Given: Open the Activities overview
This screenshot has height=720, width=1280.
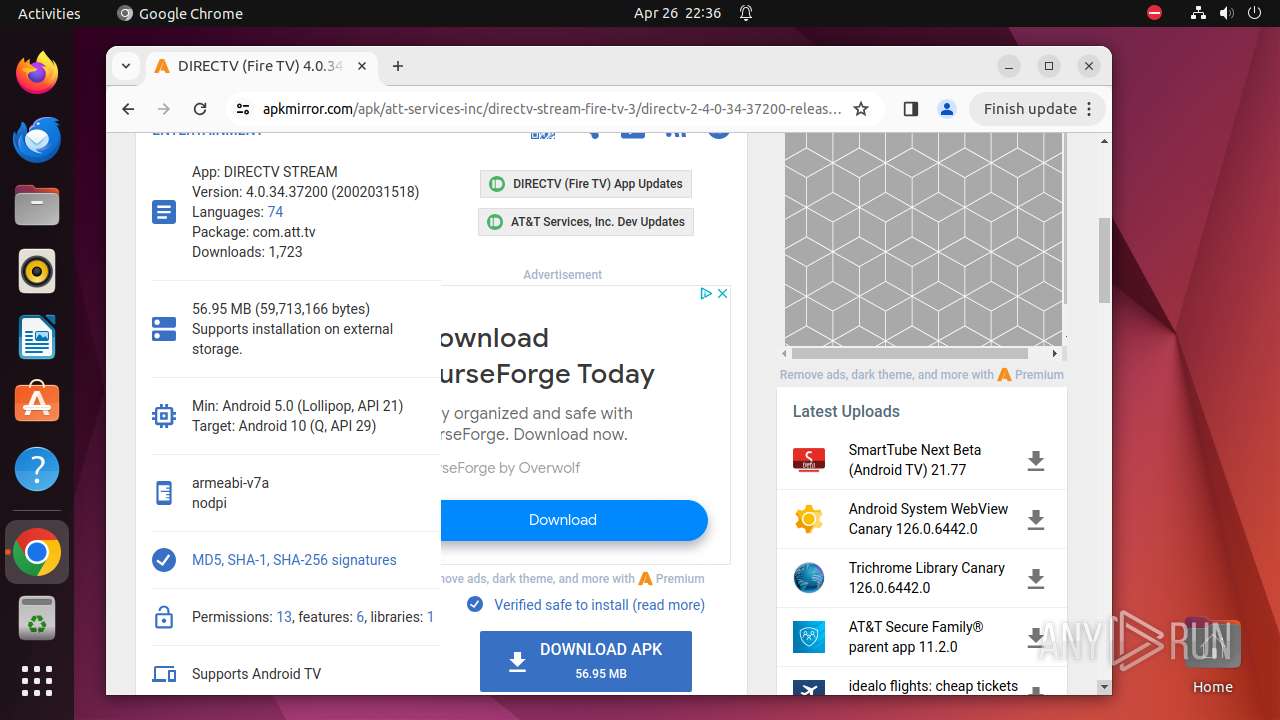Looking at the screenshot, I should [x=49, y=13].
